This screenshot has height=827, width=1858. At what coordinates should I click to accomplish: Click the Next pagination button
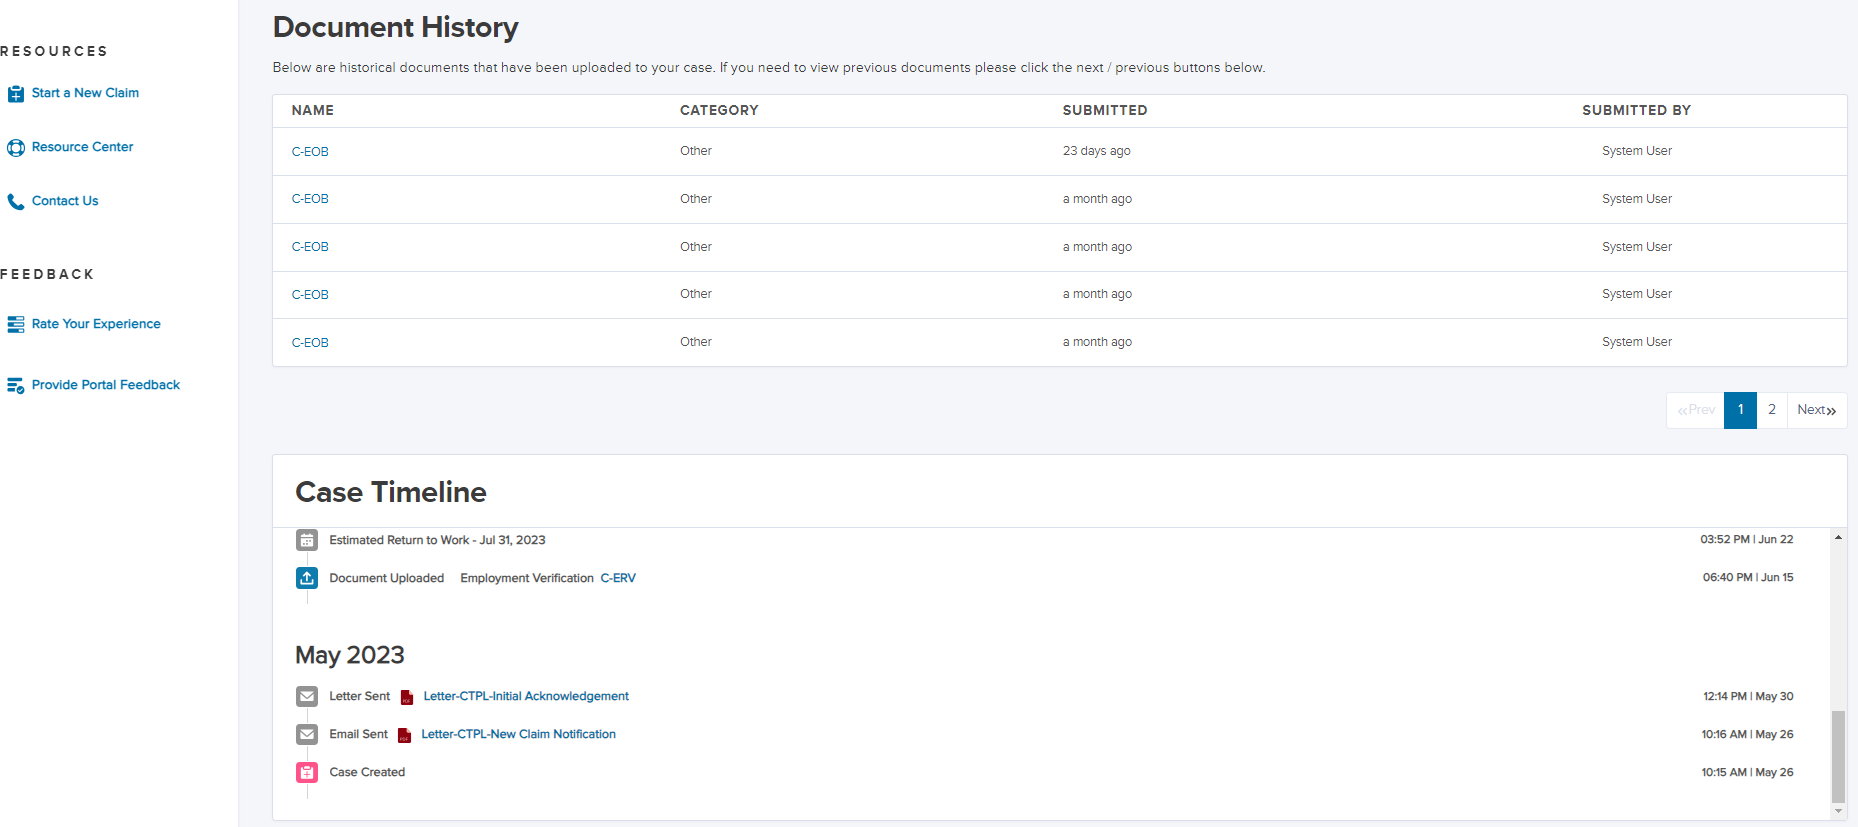pyautogui.click(x=1816, y=410)
